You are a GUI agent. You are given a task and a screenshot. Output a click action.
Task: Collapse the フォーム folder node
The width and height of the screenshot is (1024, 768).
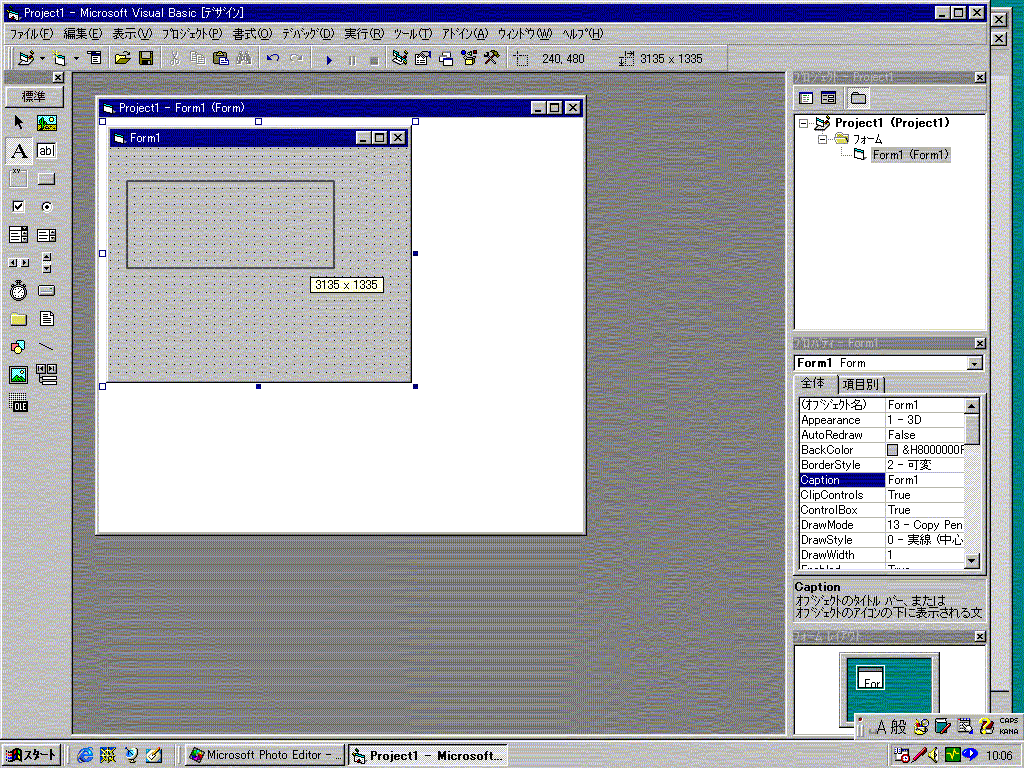point(823,139)
